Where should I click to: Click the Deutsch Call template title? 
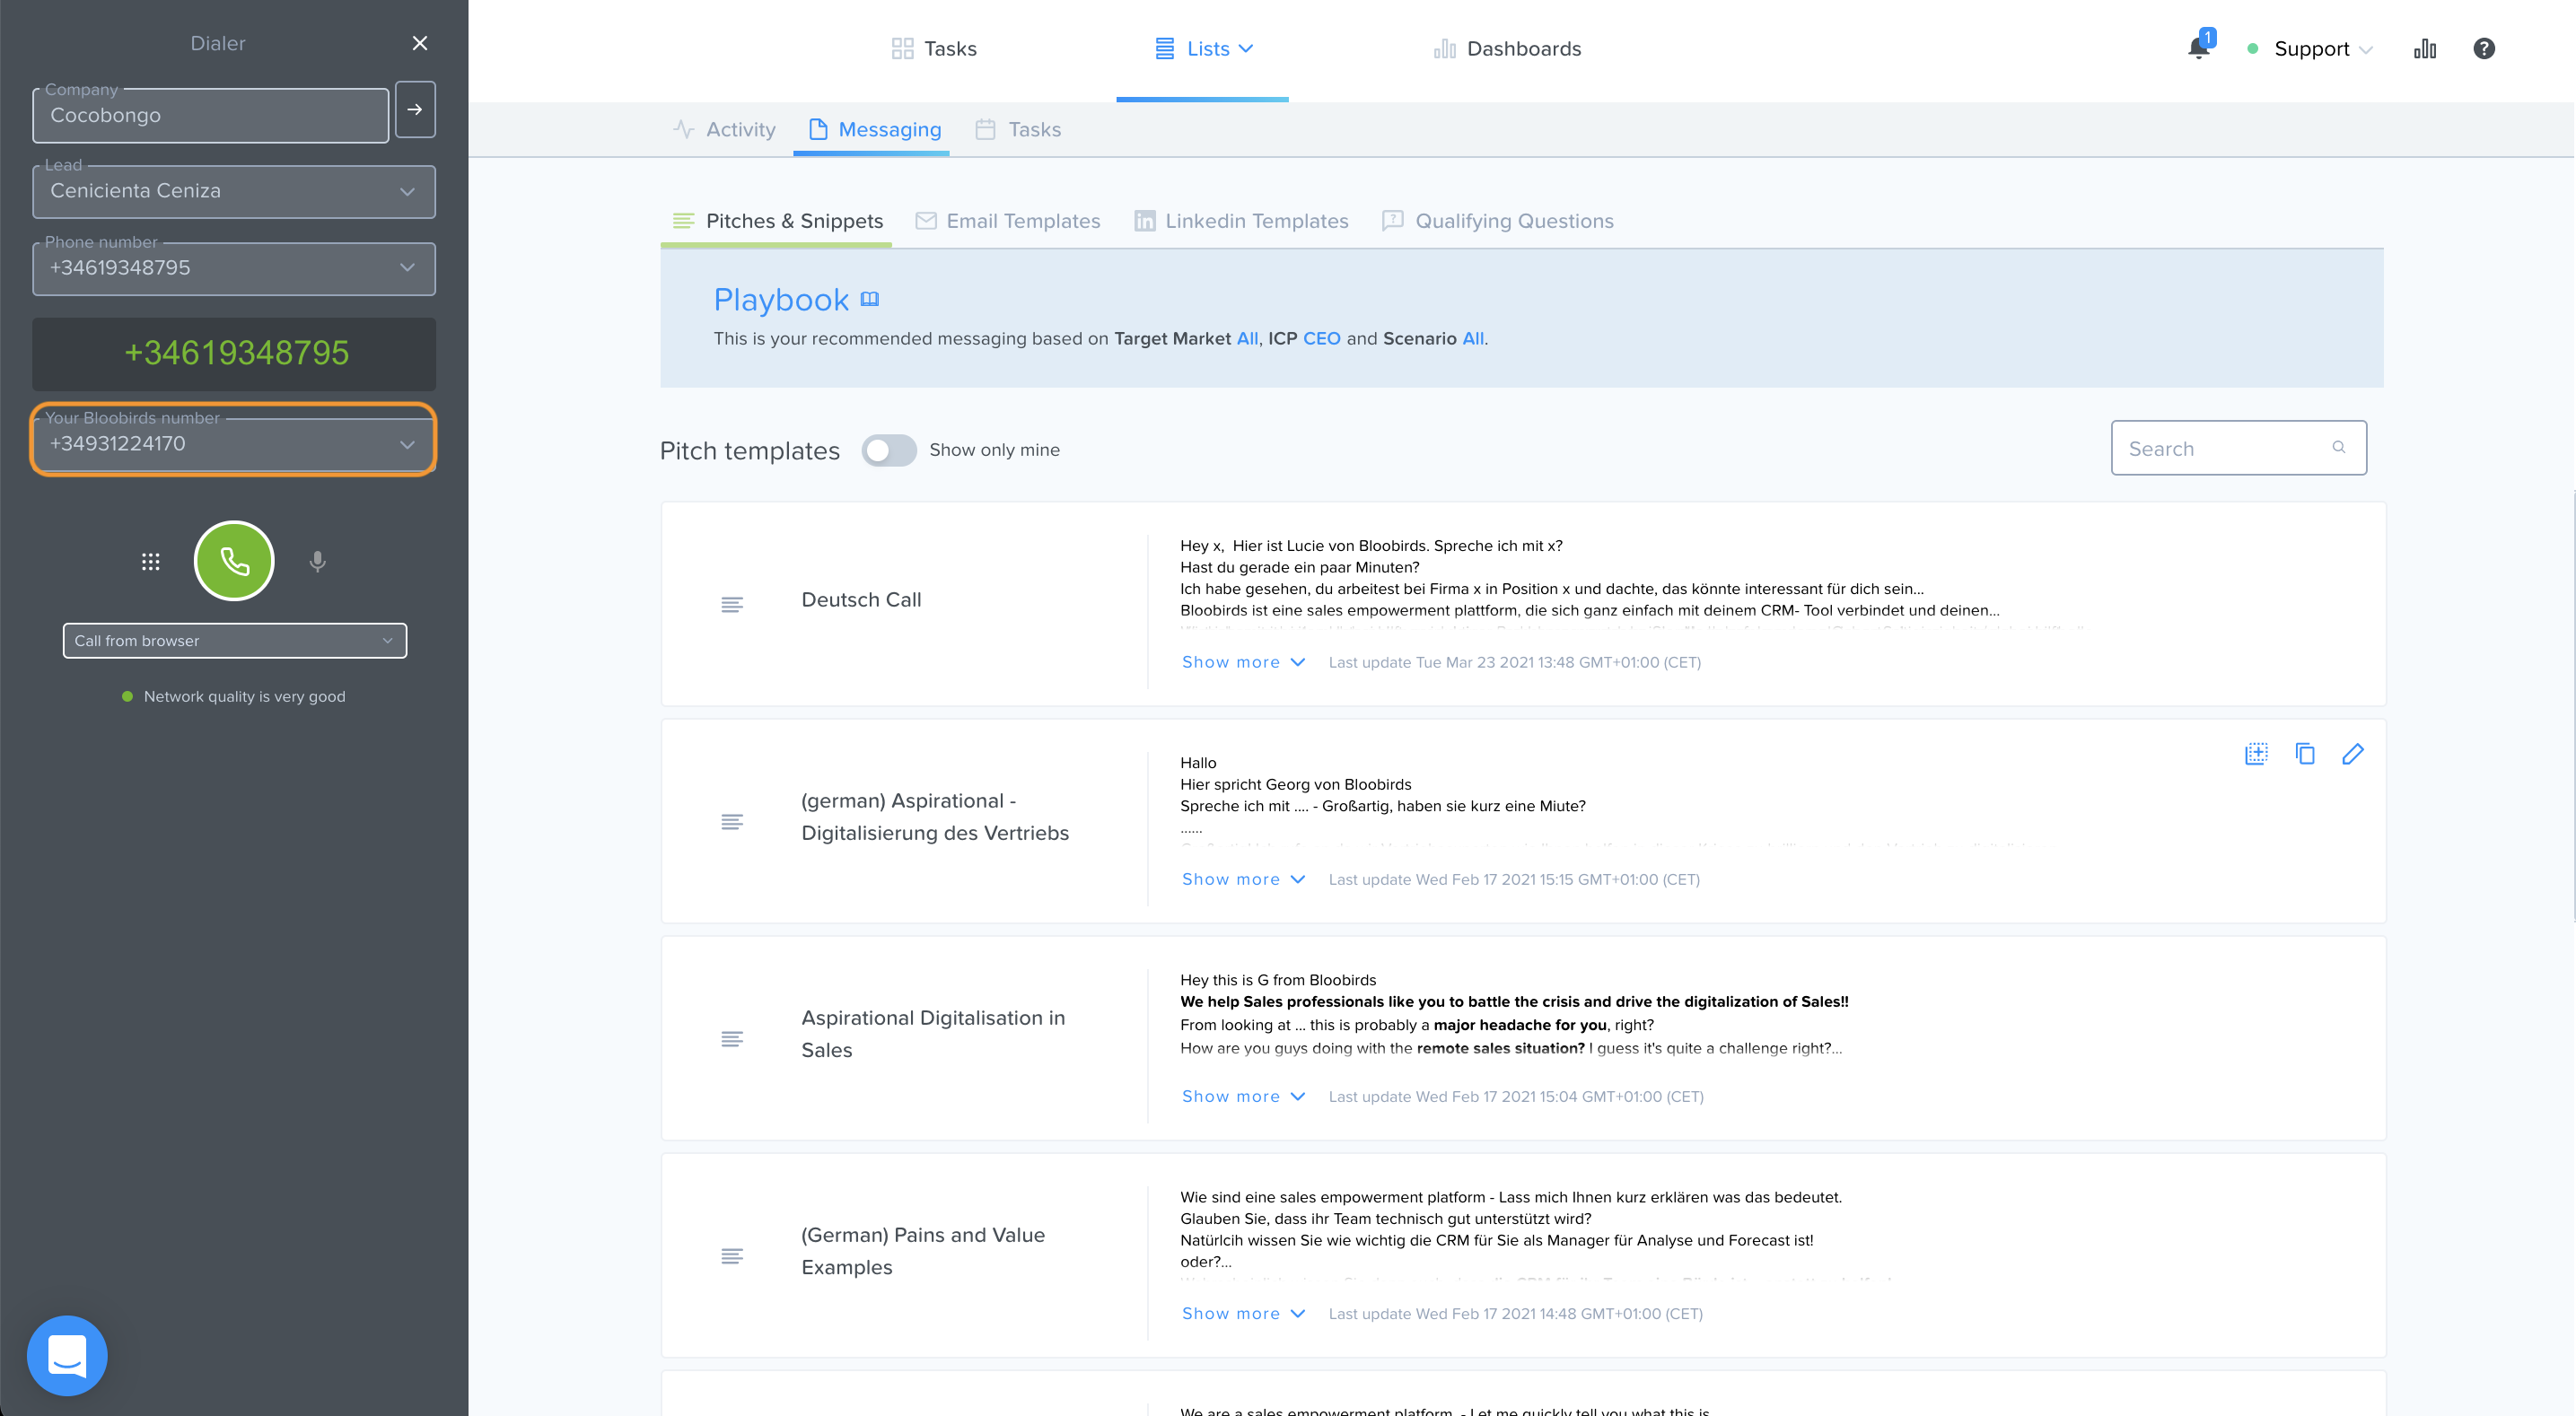[861, 600]
